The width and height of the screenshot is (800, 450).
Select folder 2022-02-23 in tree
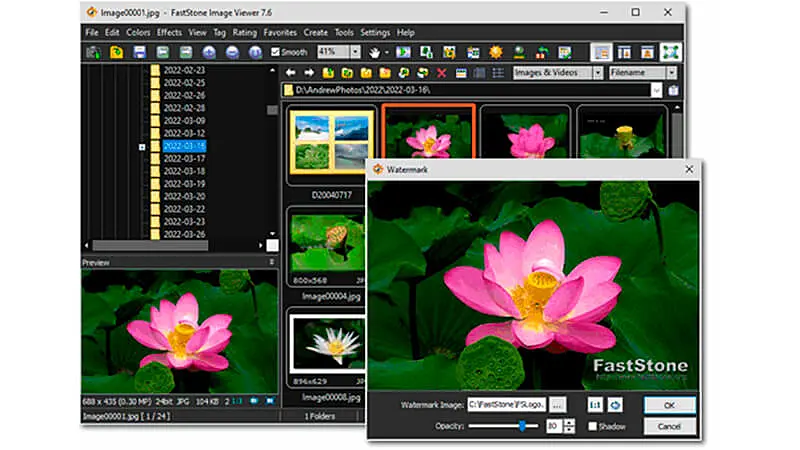coord(184,70)
